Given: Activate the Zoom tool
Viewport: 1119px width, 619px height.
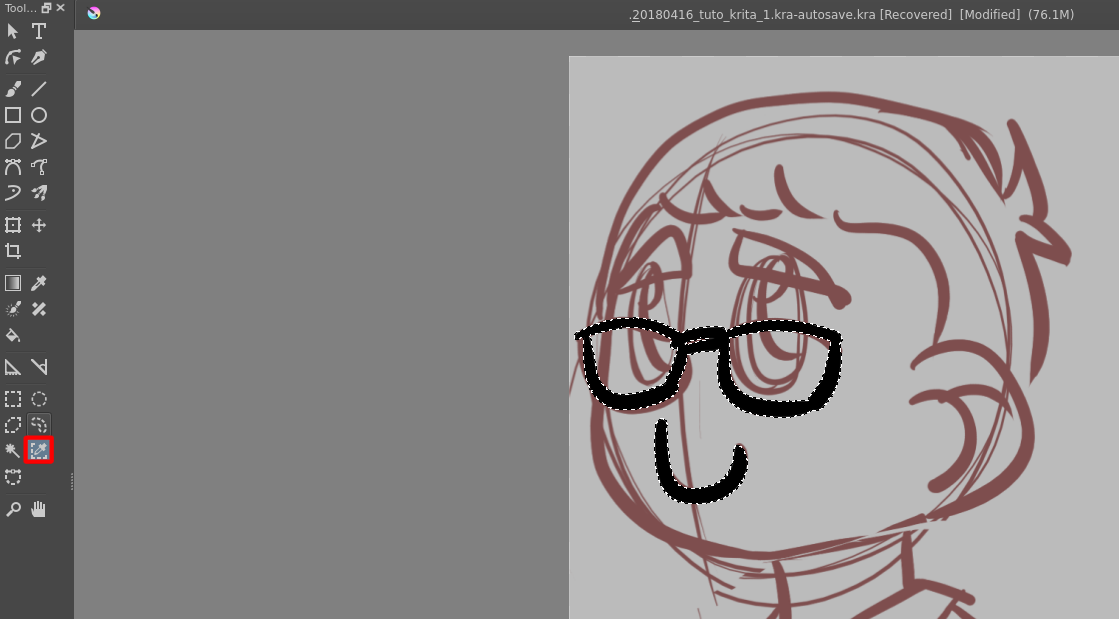Looking at the screenshot, I should point(13,509).
